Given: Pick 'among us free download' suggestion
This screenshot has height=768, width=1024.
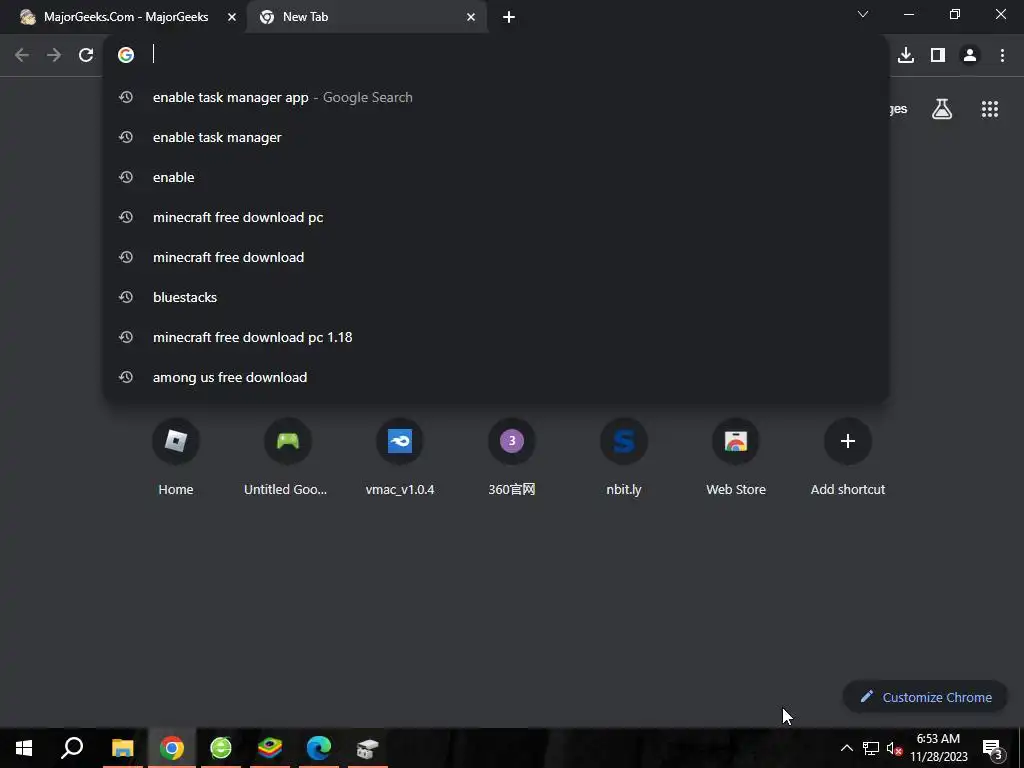Looking at the screenshot, I should (x=496, y=377).
